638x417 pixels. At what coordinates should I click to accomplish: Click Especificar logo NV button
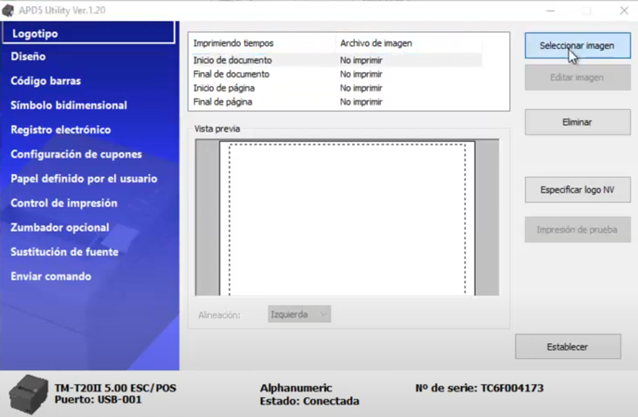point(577,190)
